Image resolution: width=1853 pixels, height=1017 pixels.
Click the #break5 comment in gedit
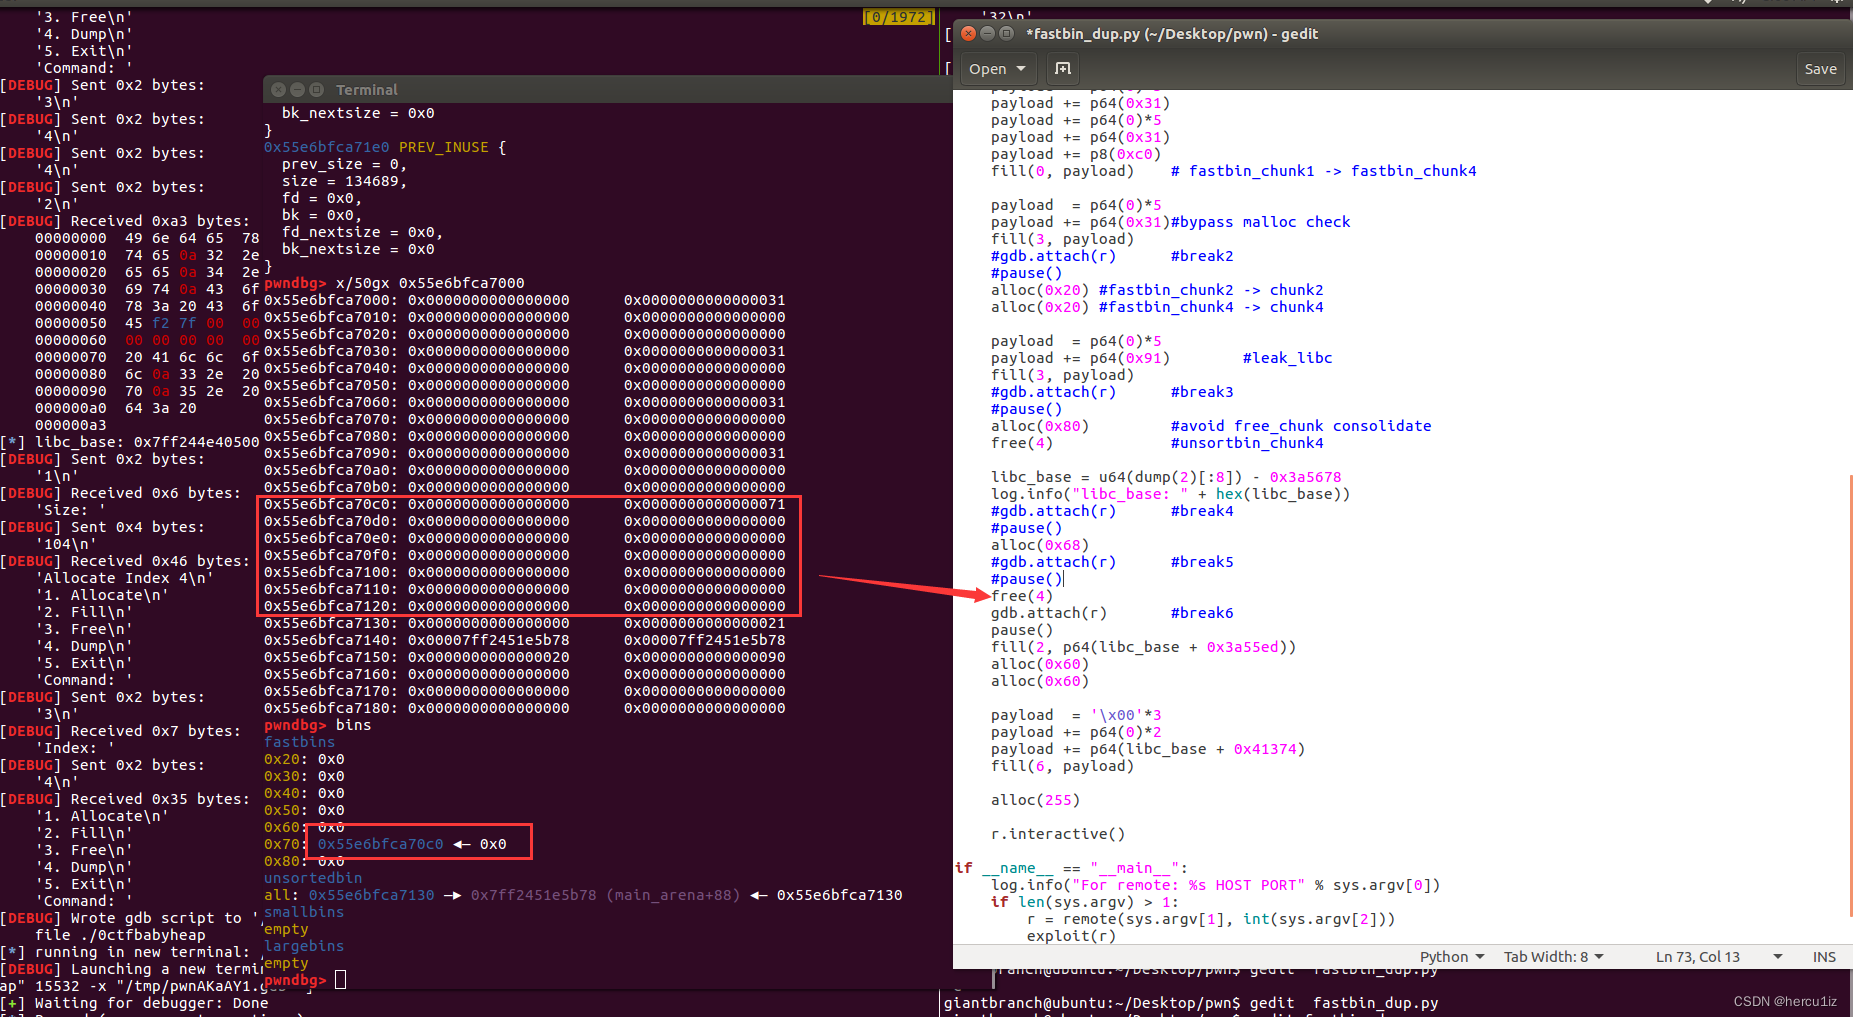coord(1202,562)
